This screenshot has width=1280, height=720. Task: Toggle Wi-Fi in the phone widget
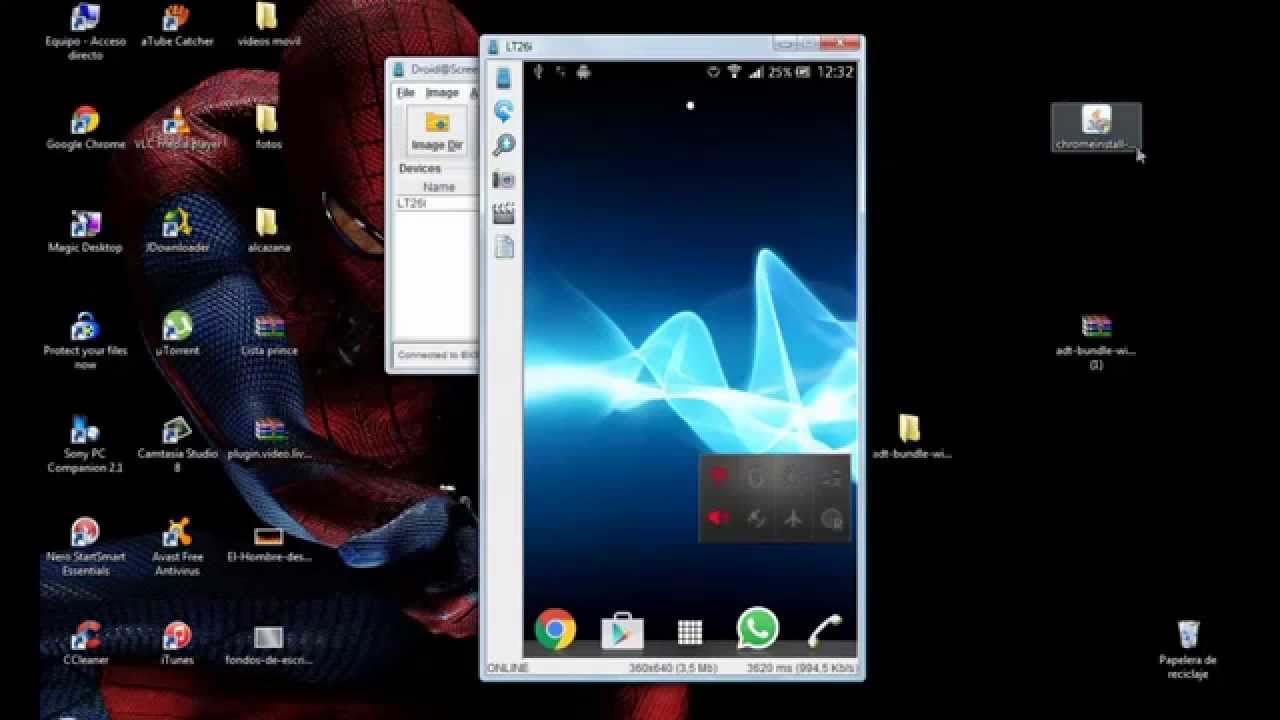pos(718,477)
